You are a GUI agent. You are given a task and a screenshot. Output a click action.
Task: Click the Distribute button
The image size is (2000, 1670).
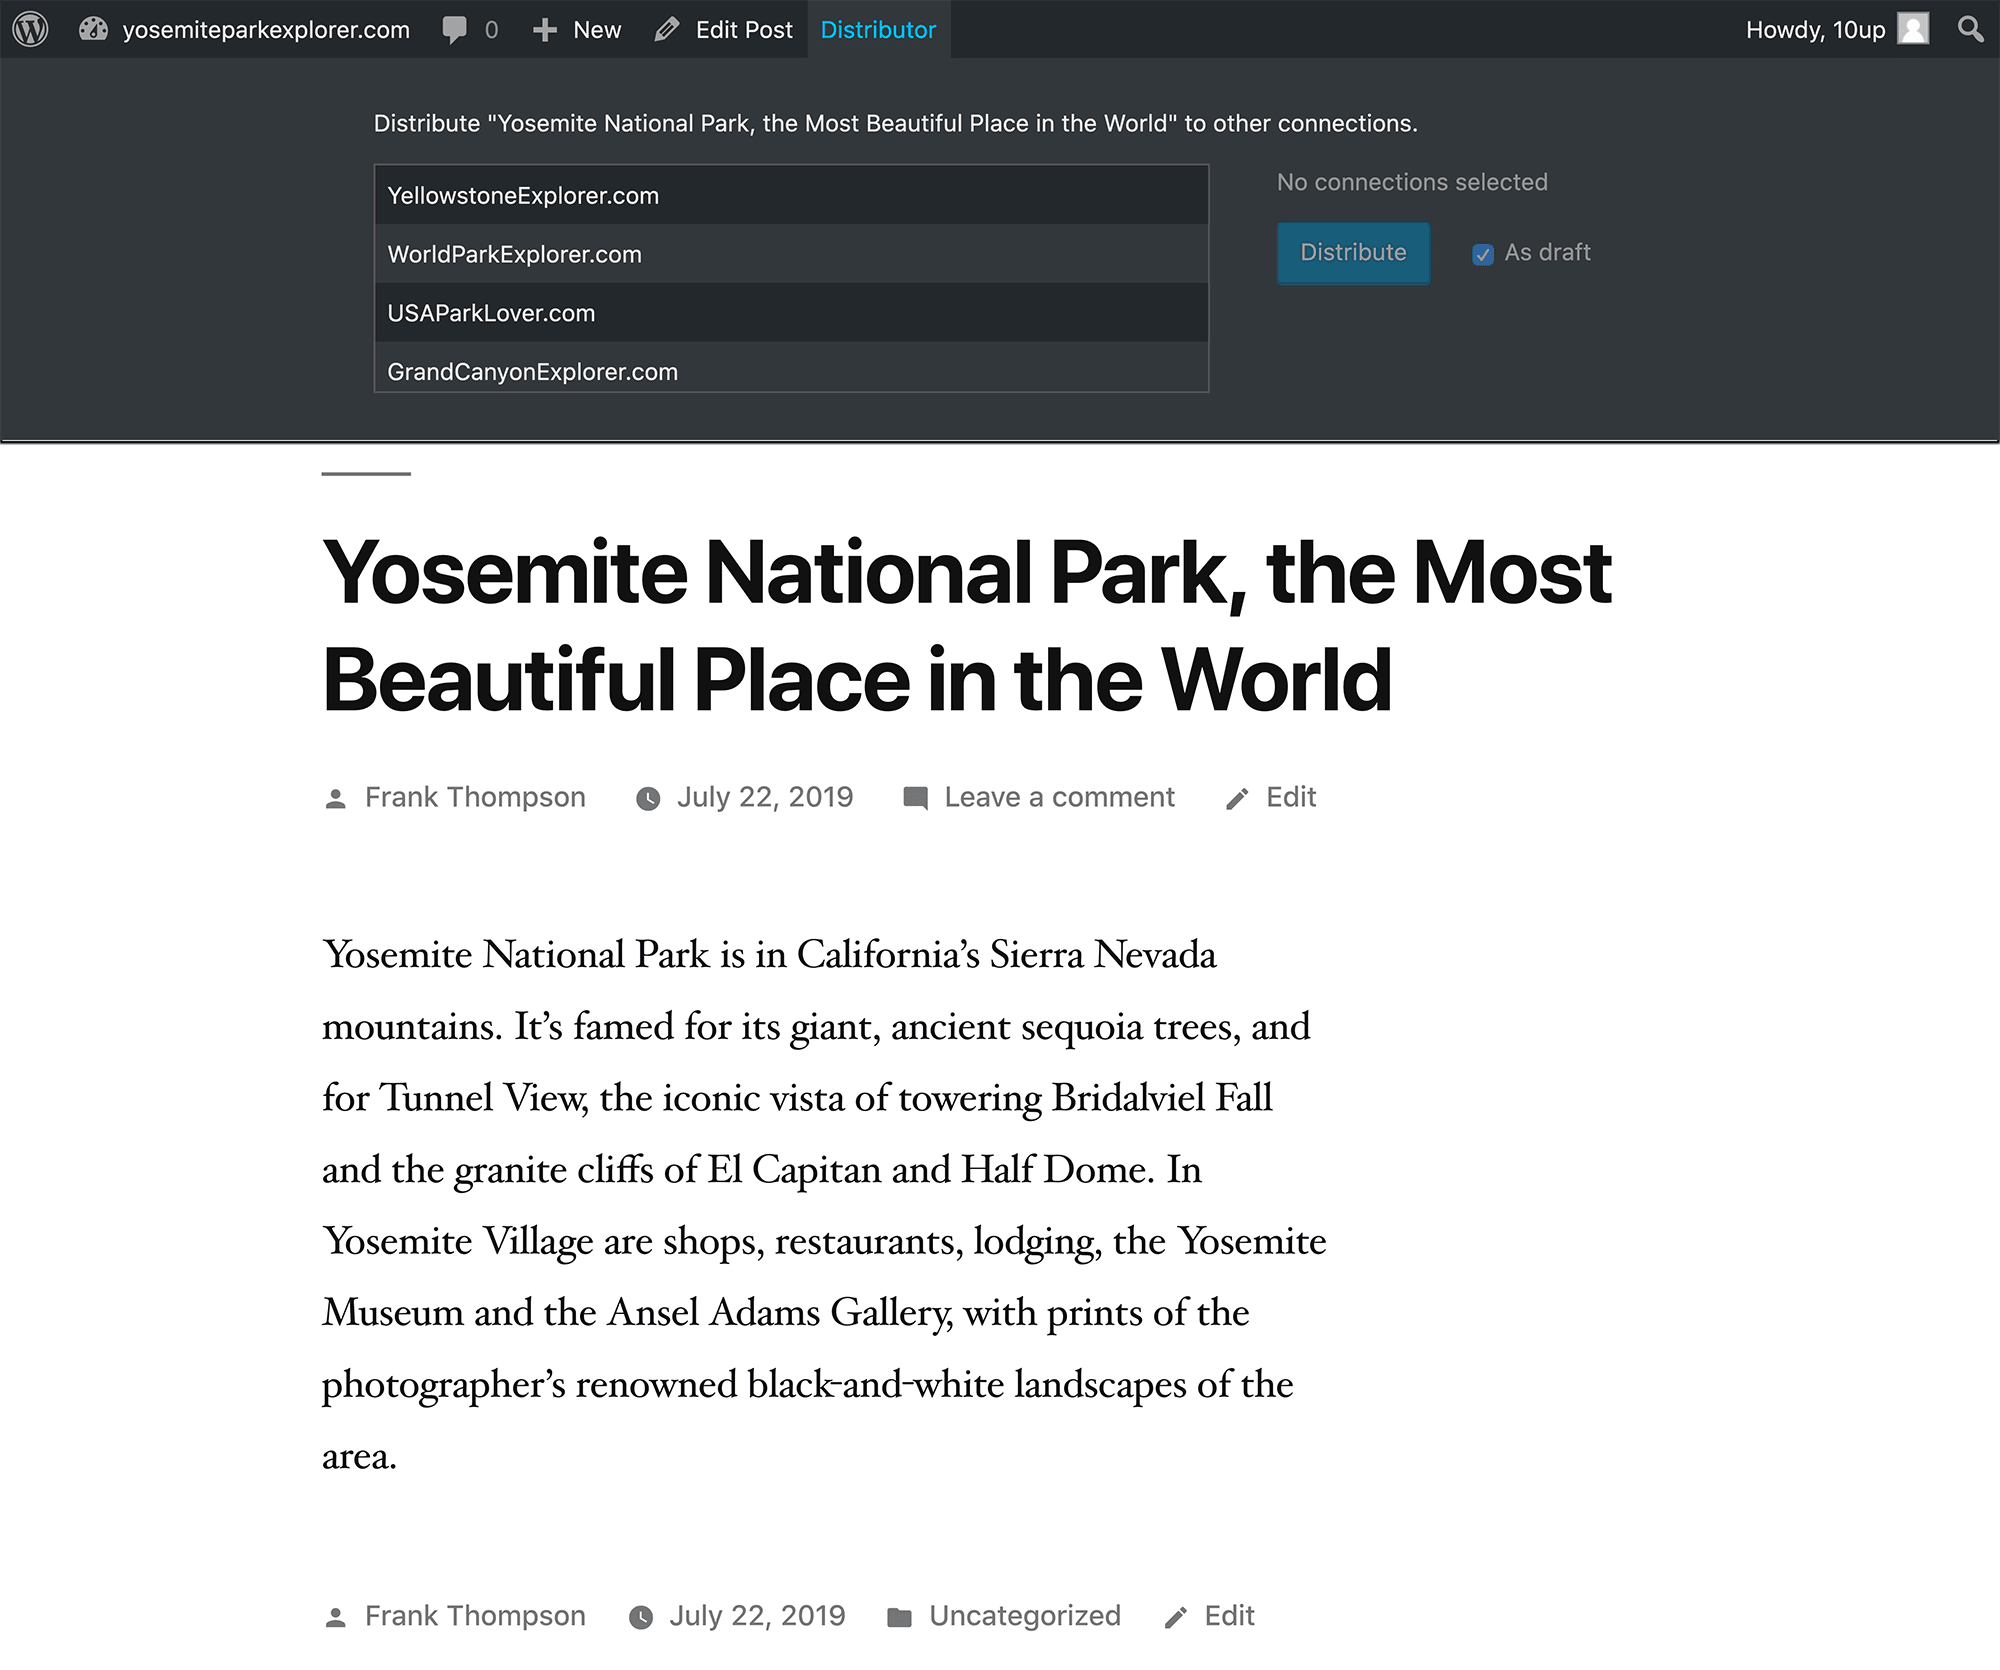[x=1354, y=253]
